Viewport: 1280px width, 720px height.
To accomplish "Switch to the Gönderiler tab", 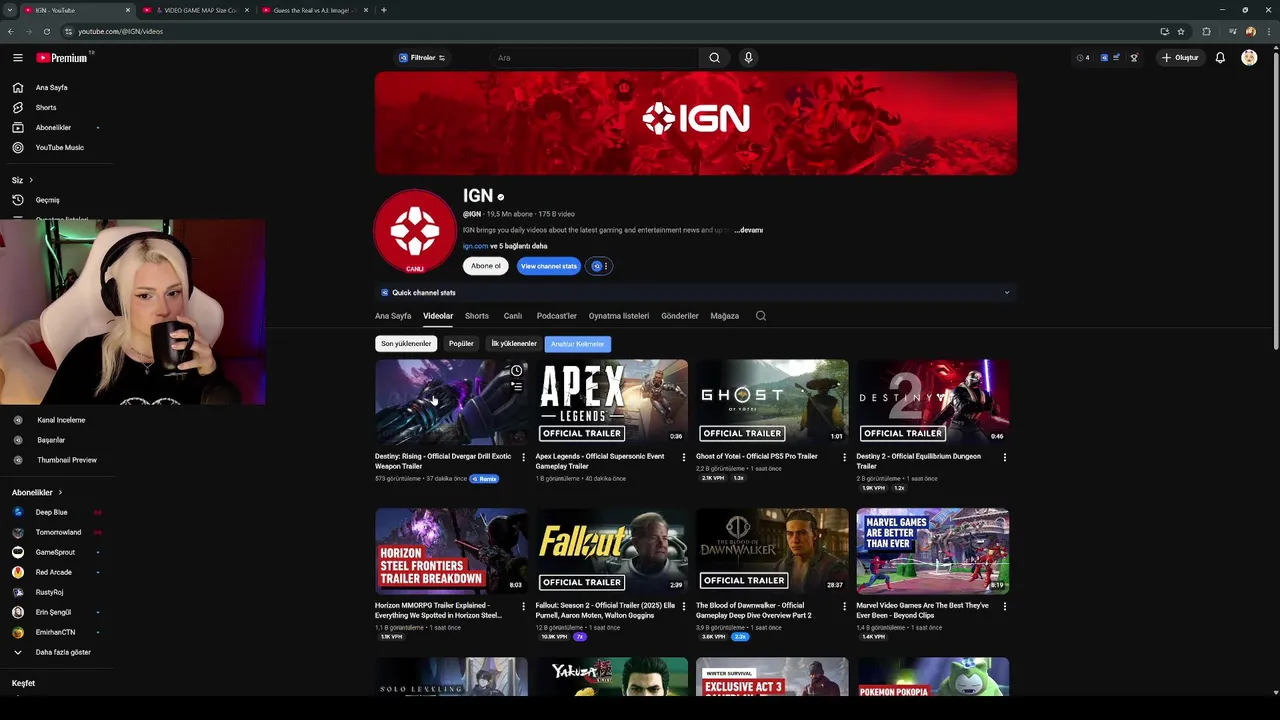I will (680, 316).
